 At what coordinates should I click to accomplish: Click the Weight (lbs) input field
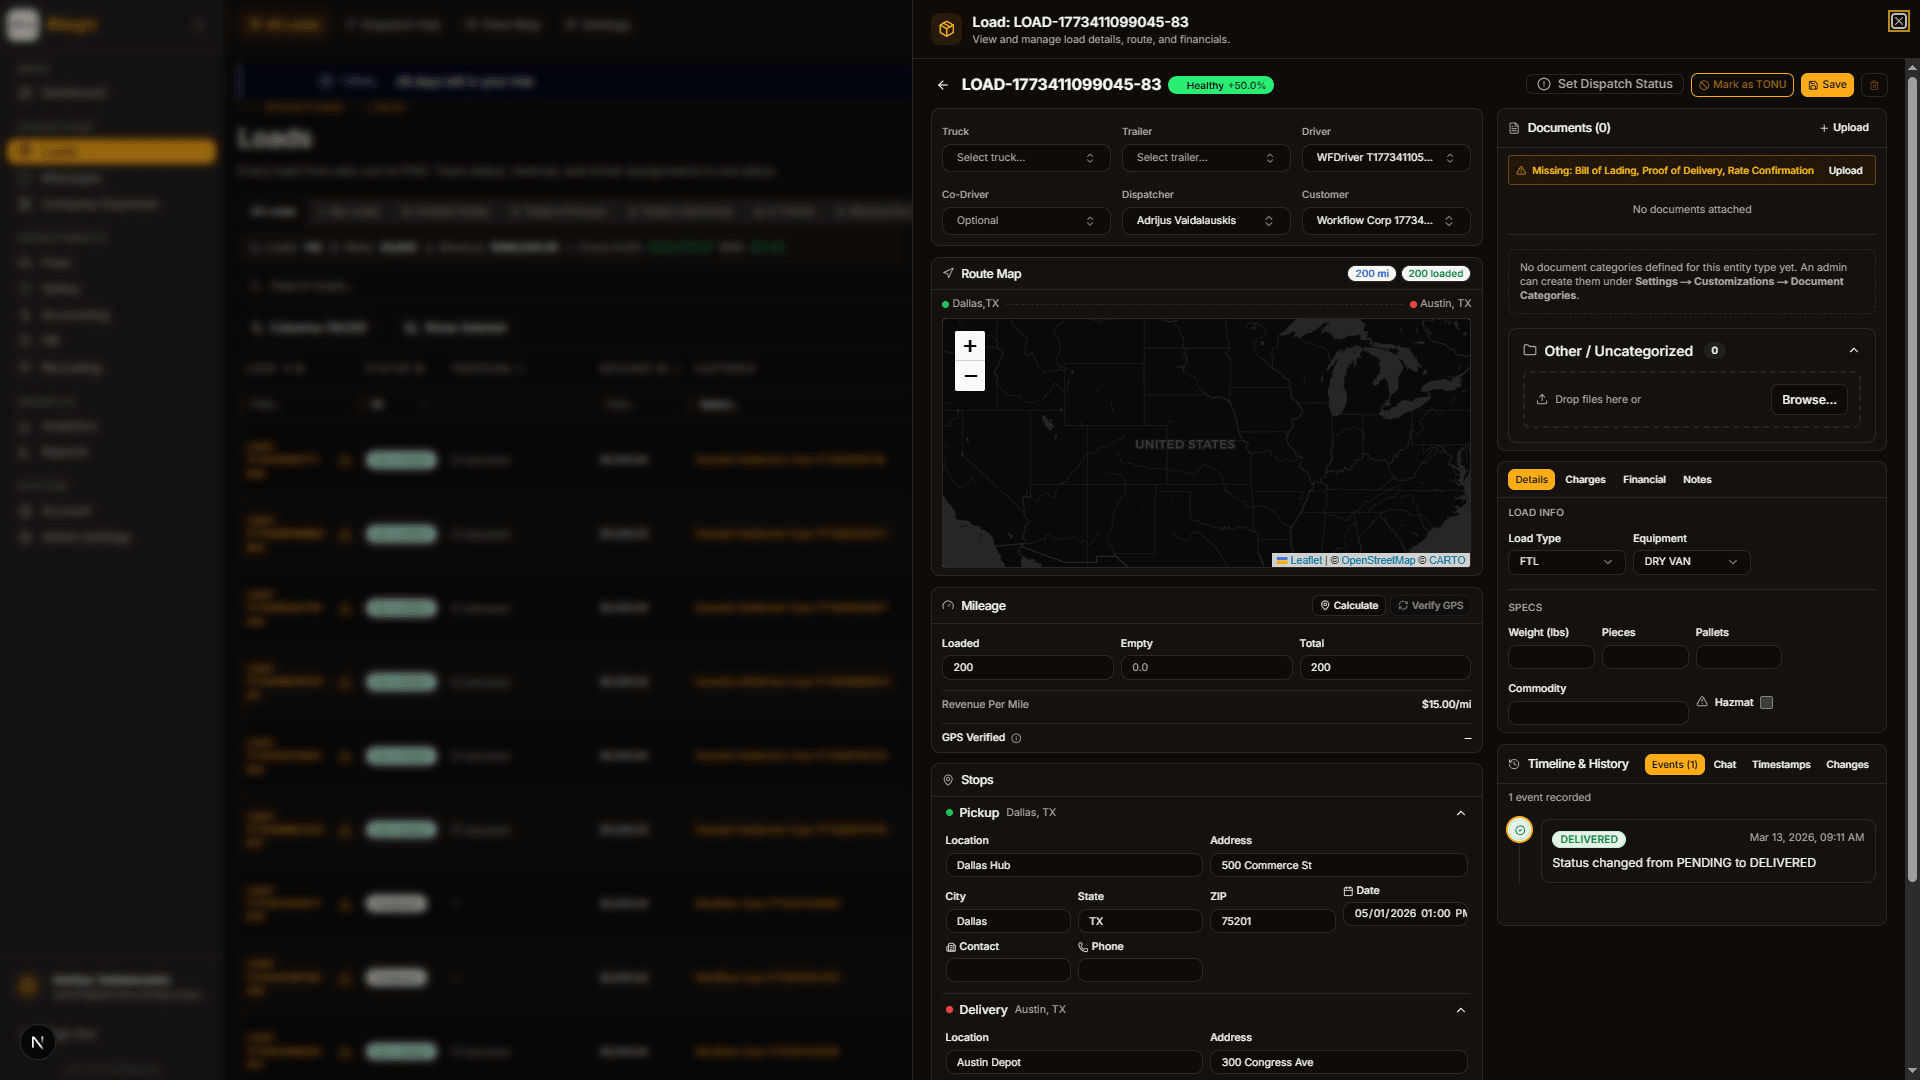pyautogui.click(x=1551, y=657)
